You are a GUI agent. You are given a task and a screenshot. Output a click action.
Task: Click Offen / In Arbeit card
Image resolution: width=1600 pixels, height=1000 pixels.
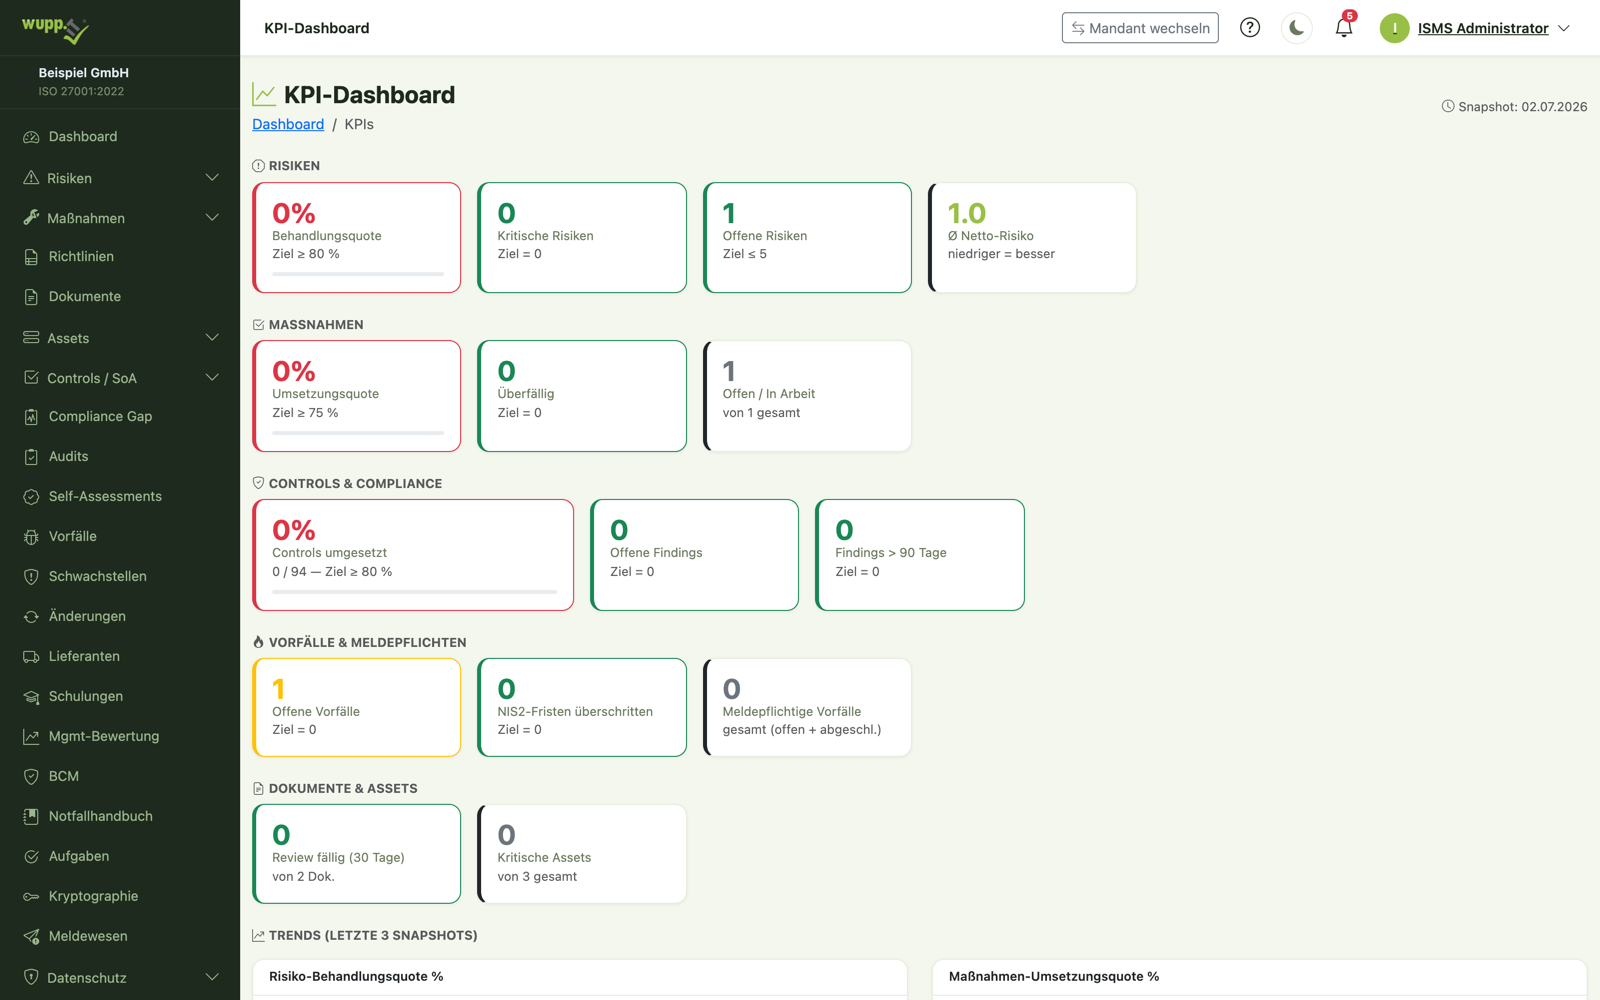click(807, 396)
